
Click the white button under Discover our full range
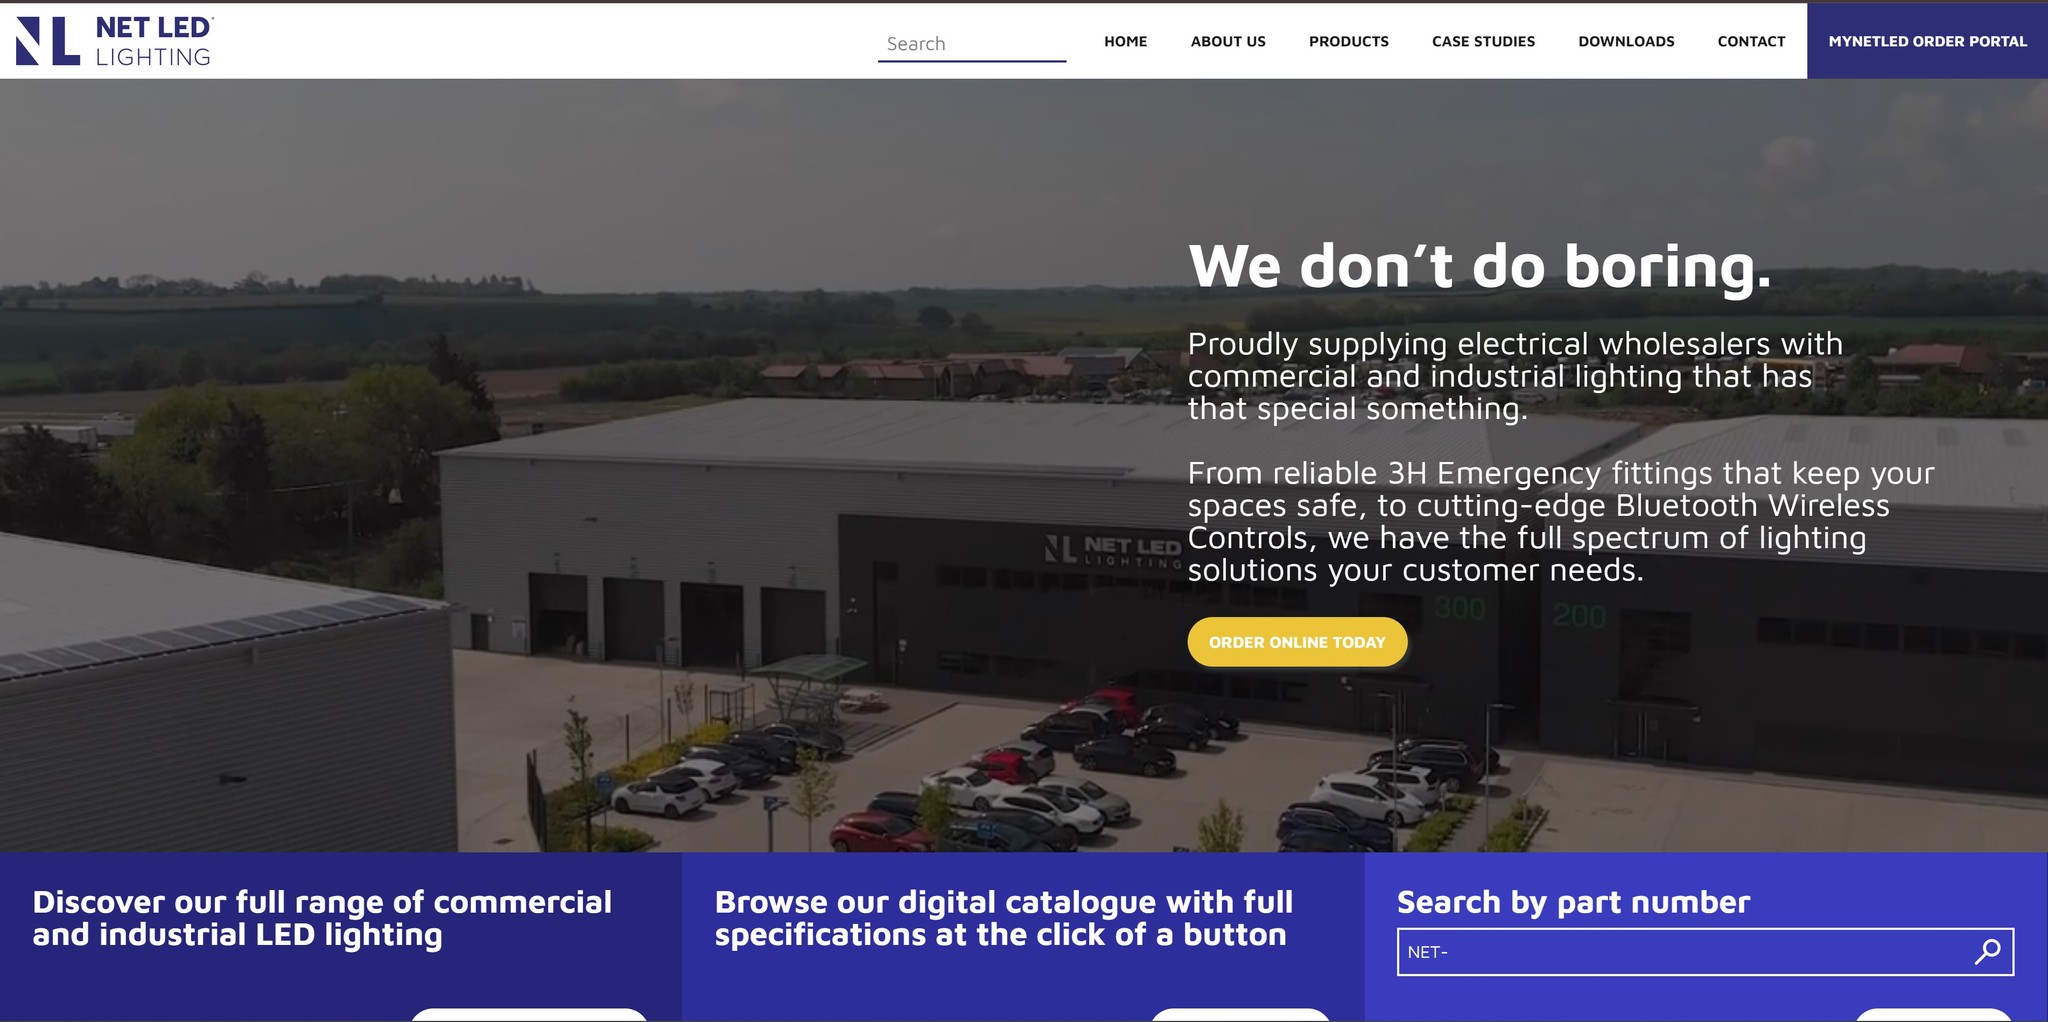click(x=529, y=1015)
